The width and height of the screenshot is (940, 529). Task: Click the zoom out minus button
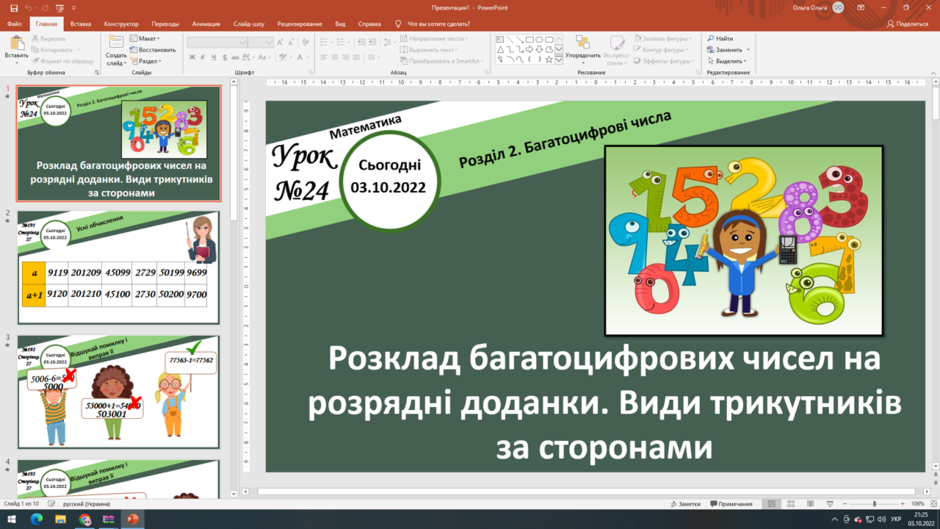[845, 504]
